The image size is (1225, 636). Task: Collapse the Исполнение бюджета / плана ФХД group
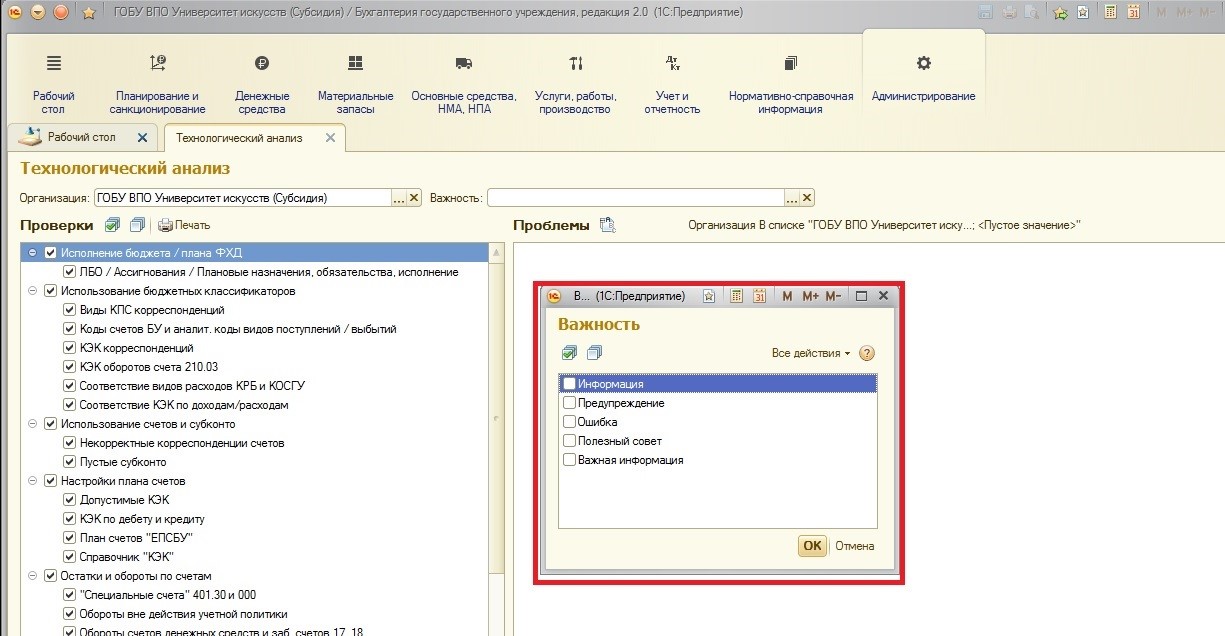[34, 253]
